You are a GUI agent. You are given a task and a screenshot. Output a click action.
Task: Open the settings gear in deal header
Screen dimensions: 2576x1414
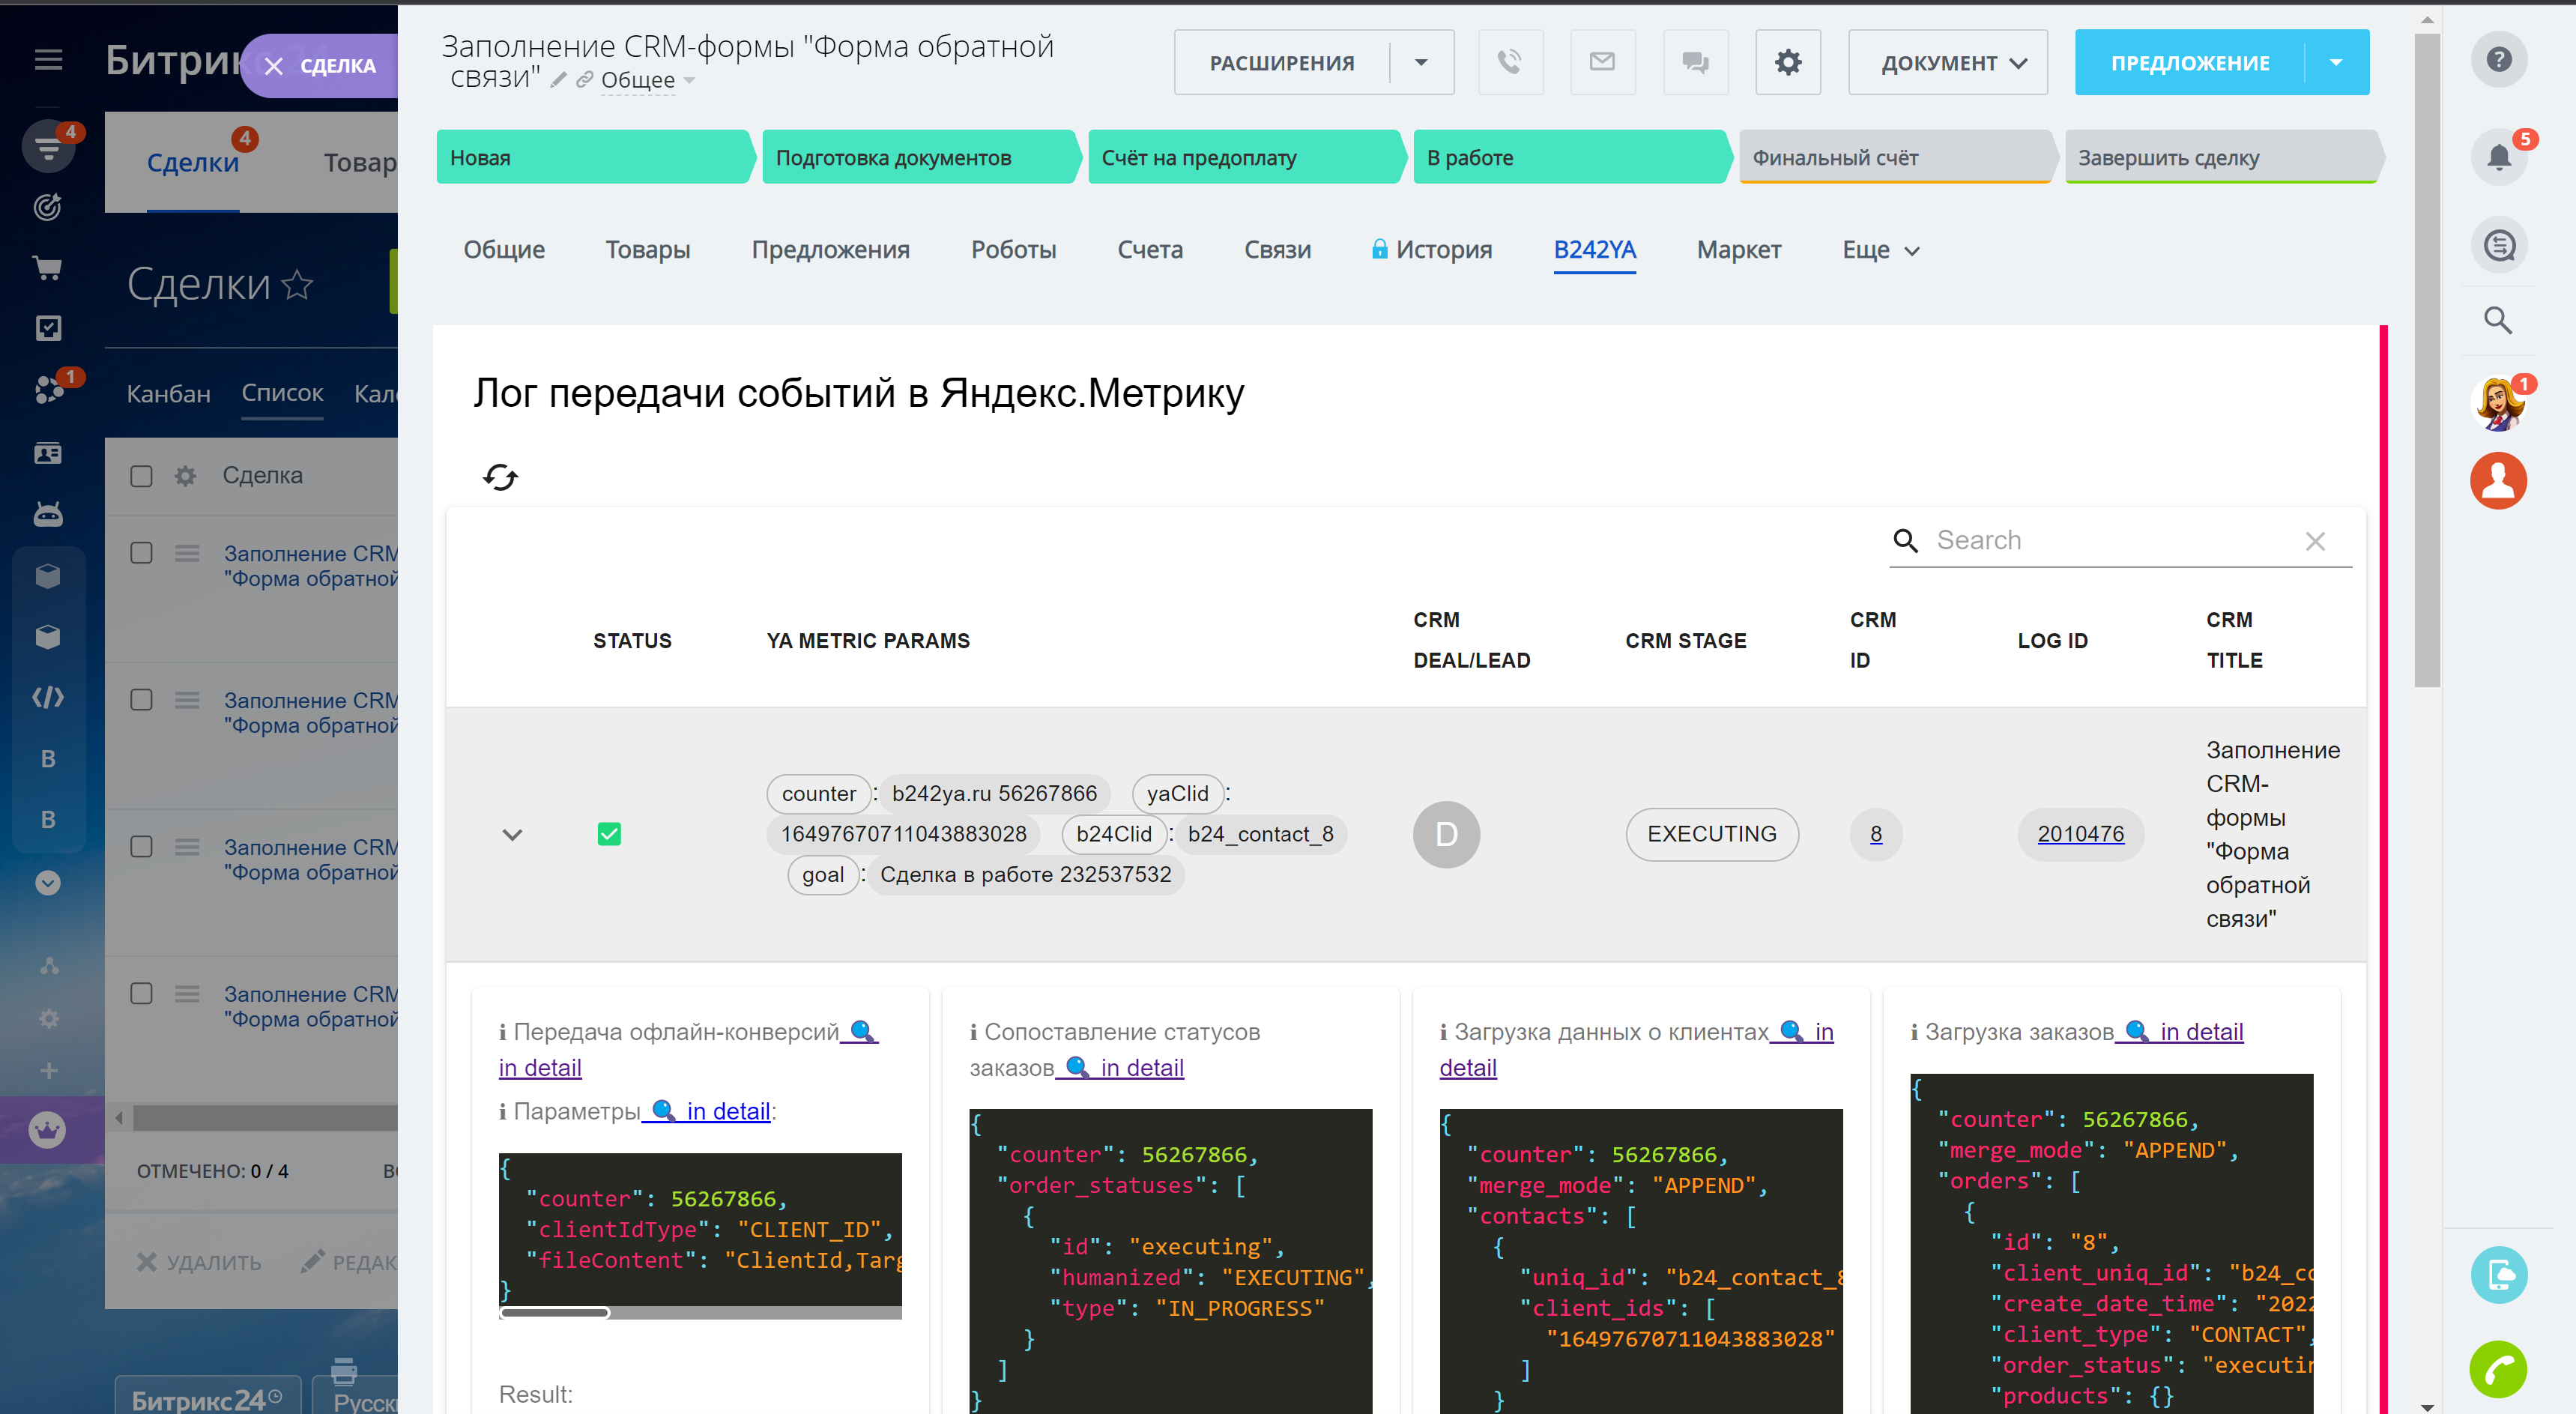click(1788, 63)
